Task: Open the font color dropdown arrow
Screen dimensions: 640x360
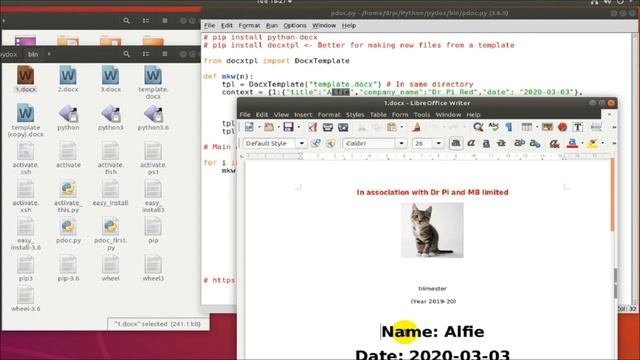Action: click(x=582, y=143)
